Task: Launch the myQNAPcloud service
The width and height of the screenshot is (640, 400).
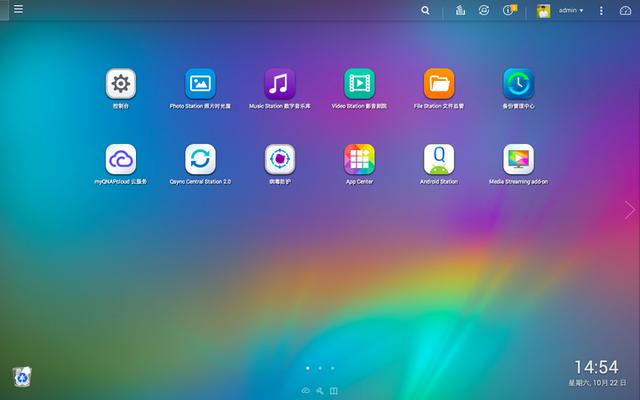Action: tap(121, 159)
